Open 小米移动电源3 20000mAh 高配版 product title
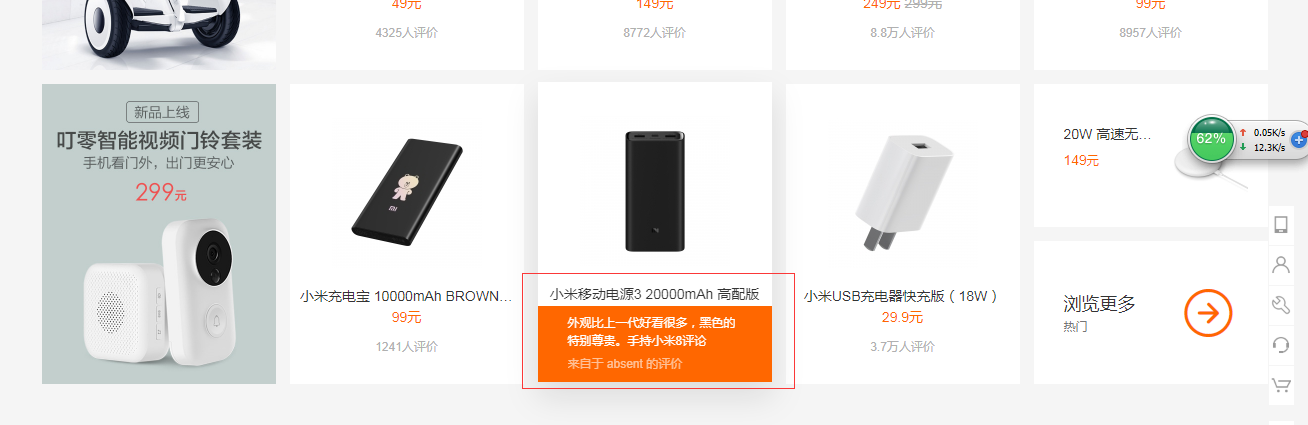Image resolution: width=1308 pixels, height=425 pixels. [x=654, y=294]
